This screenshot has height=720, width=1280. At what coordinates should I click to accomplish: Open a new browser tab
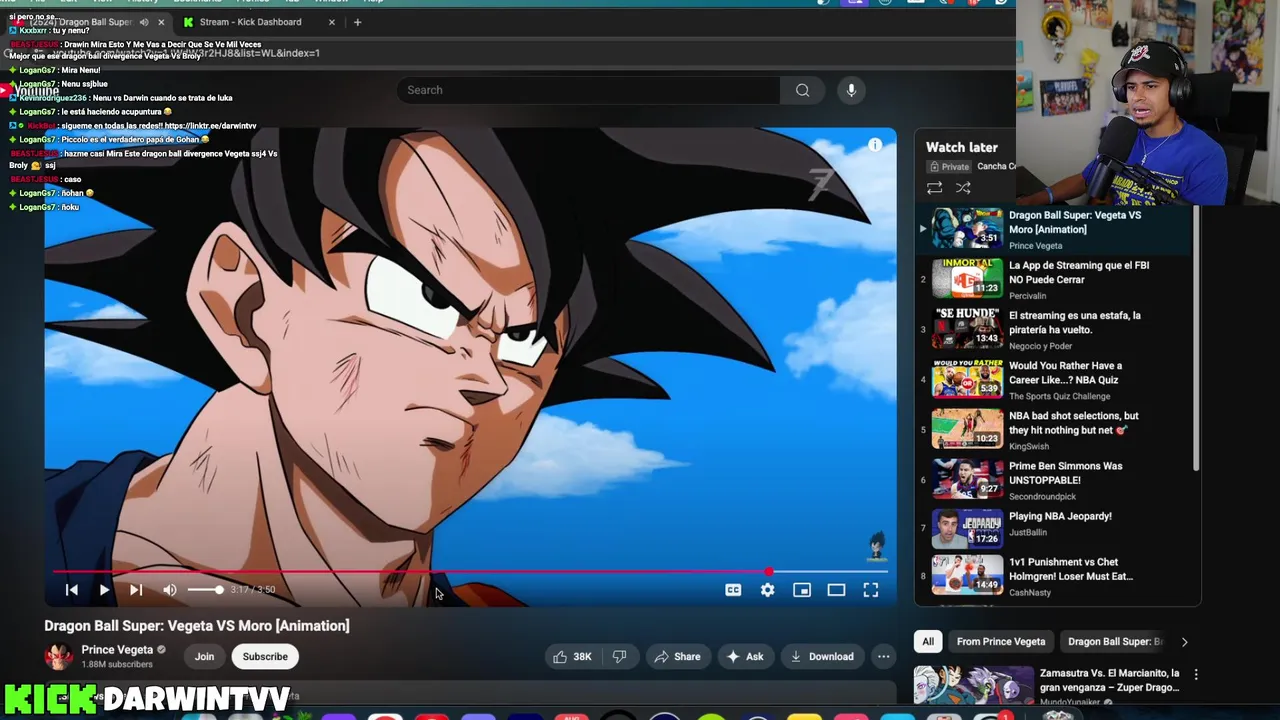[x=357, y=22]
